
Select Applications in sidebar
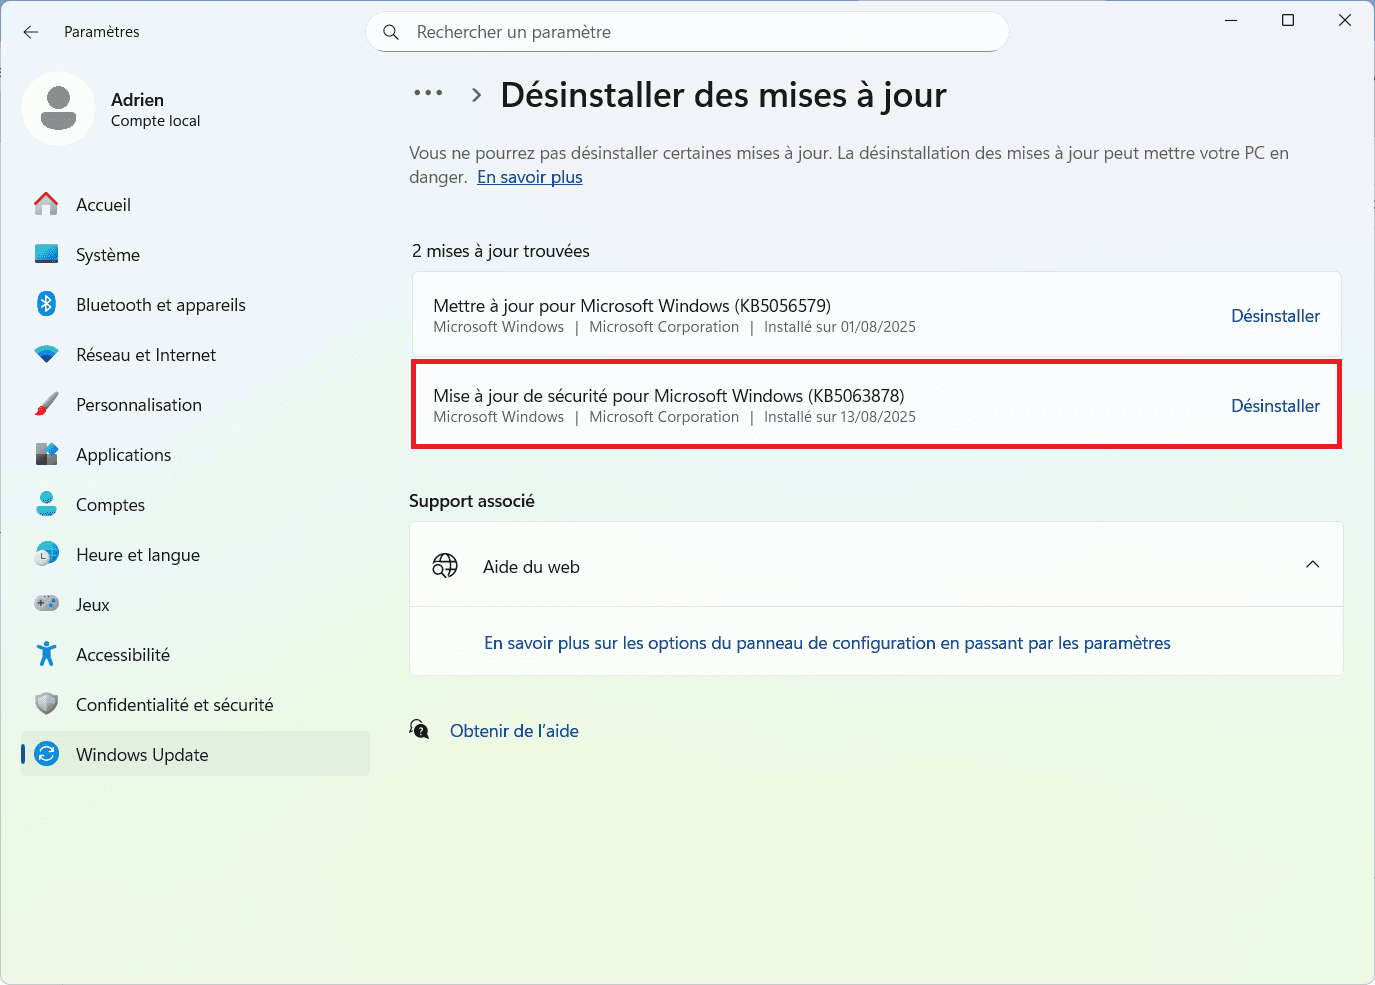(x=195, y=454)
